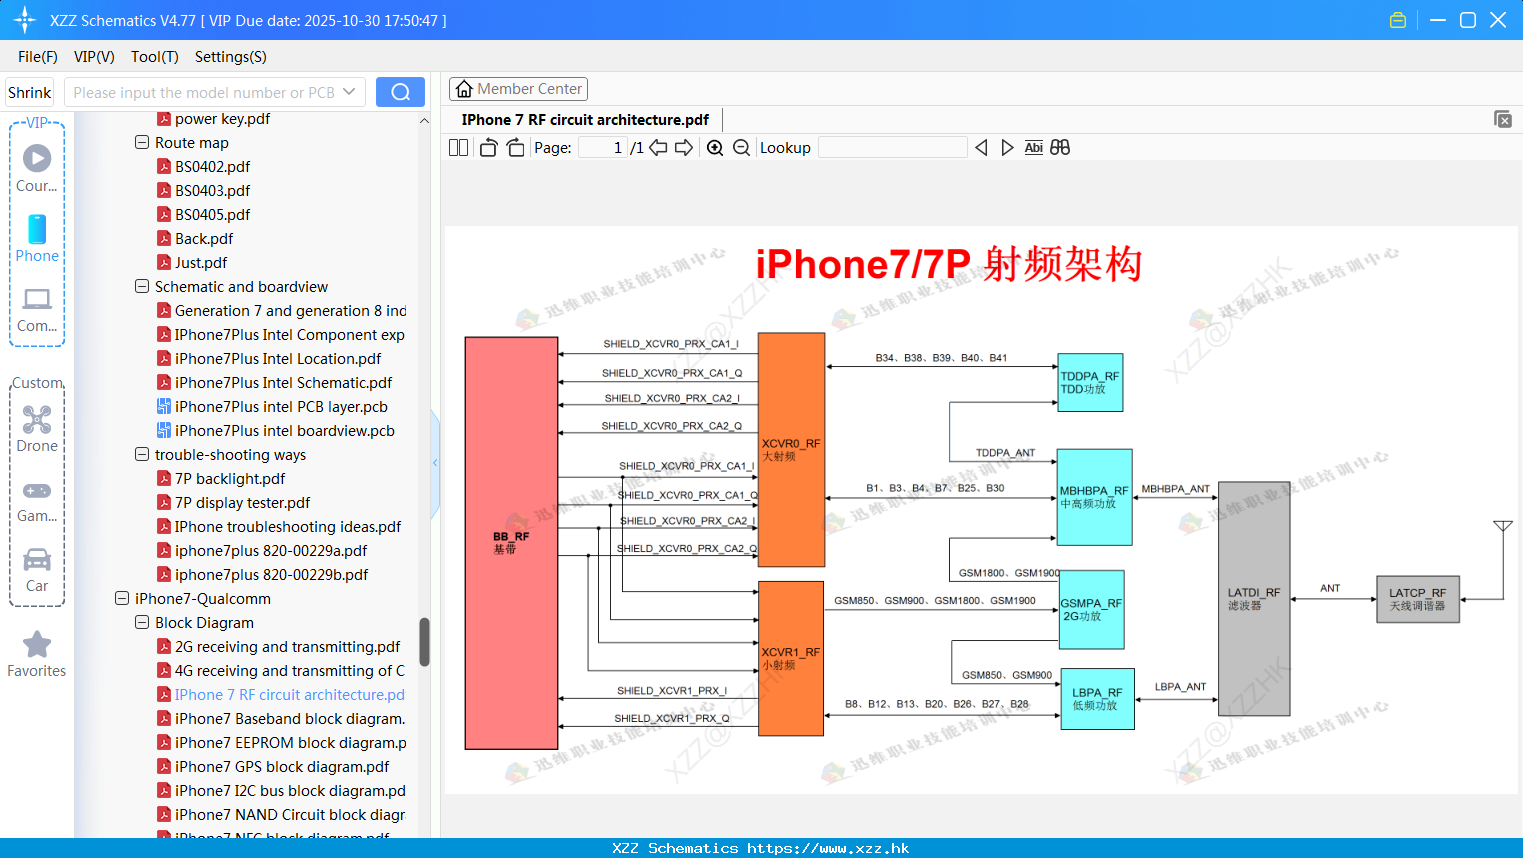1523x858 pixels.
Task: Open the Drone category
Action: [x=37, y=429]
